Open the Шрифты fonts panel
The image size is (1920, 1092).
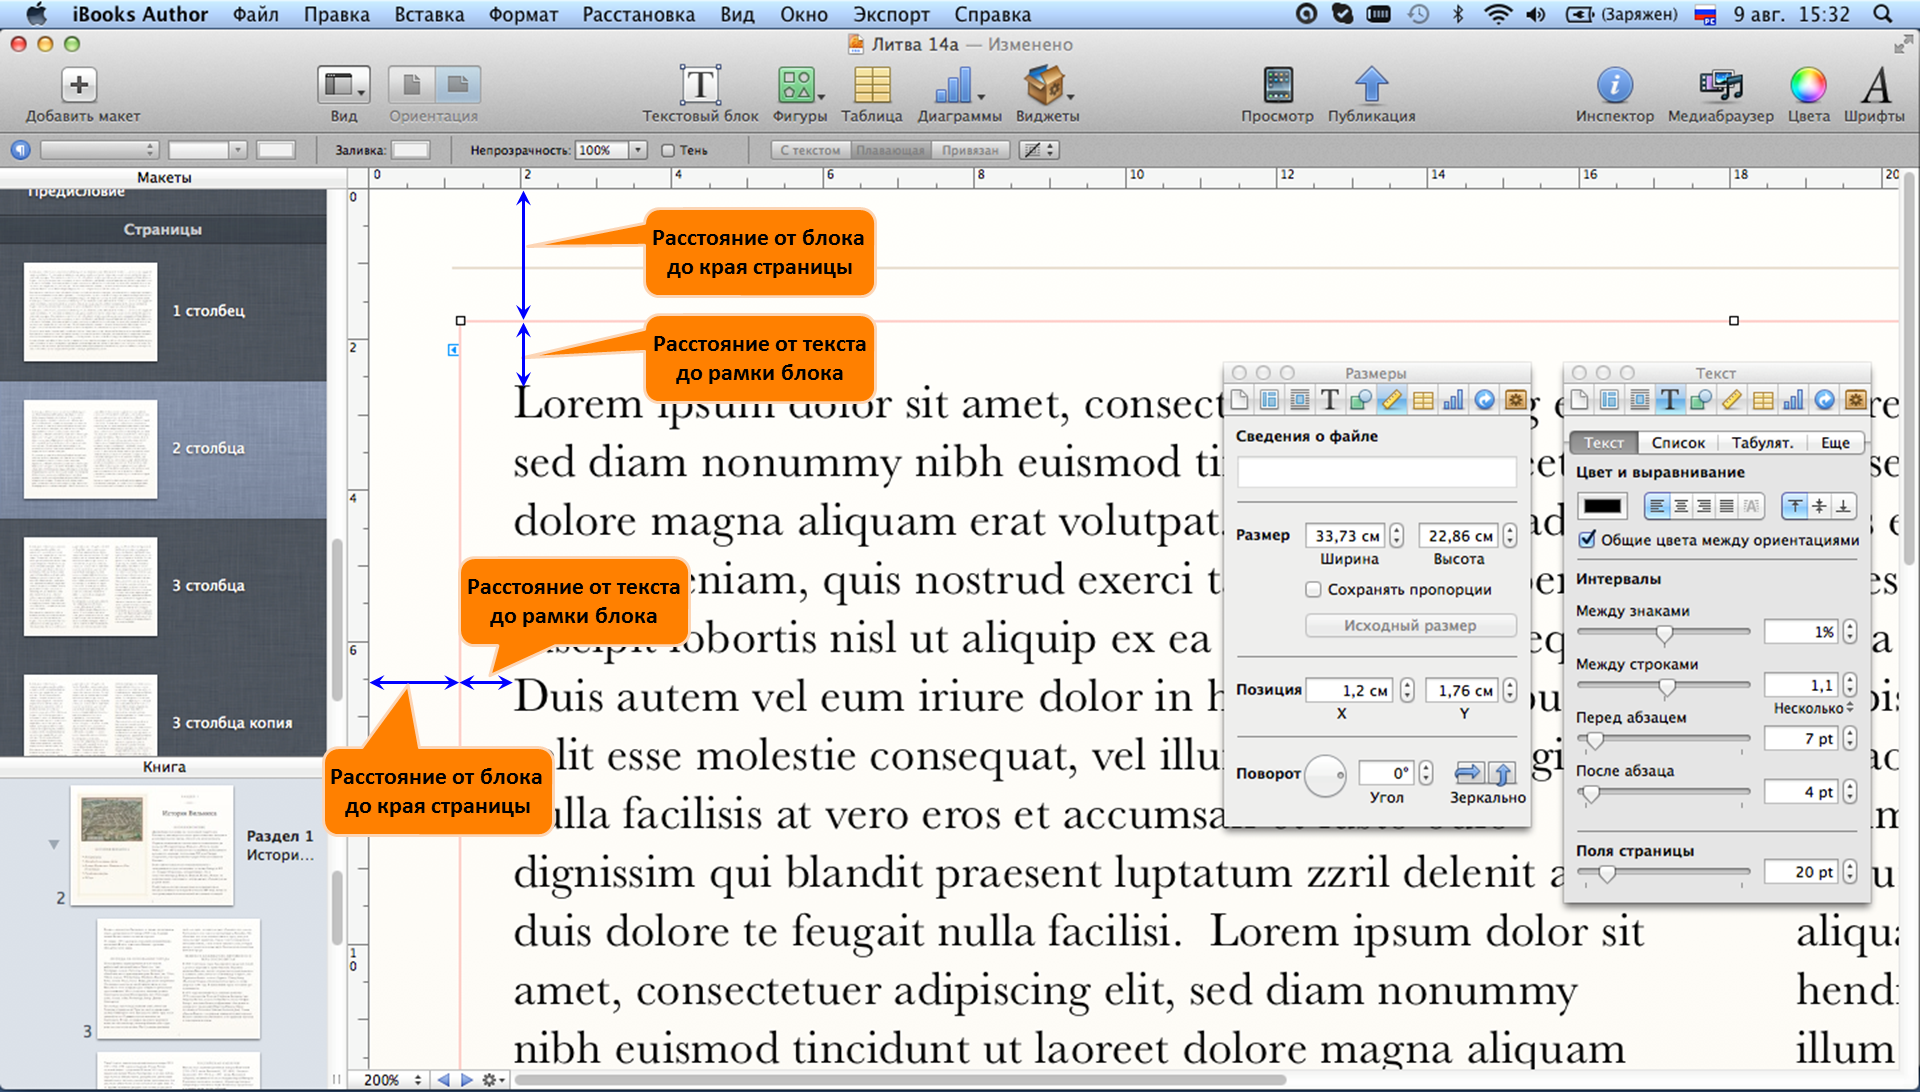tap(1875, 85)
